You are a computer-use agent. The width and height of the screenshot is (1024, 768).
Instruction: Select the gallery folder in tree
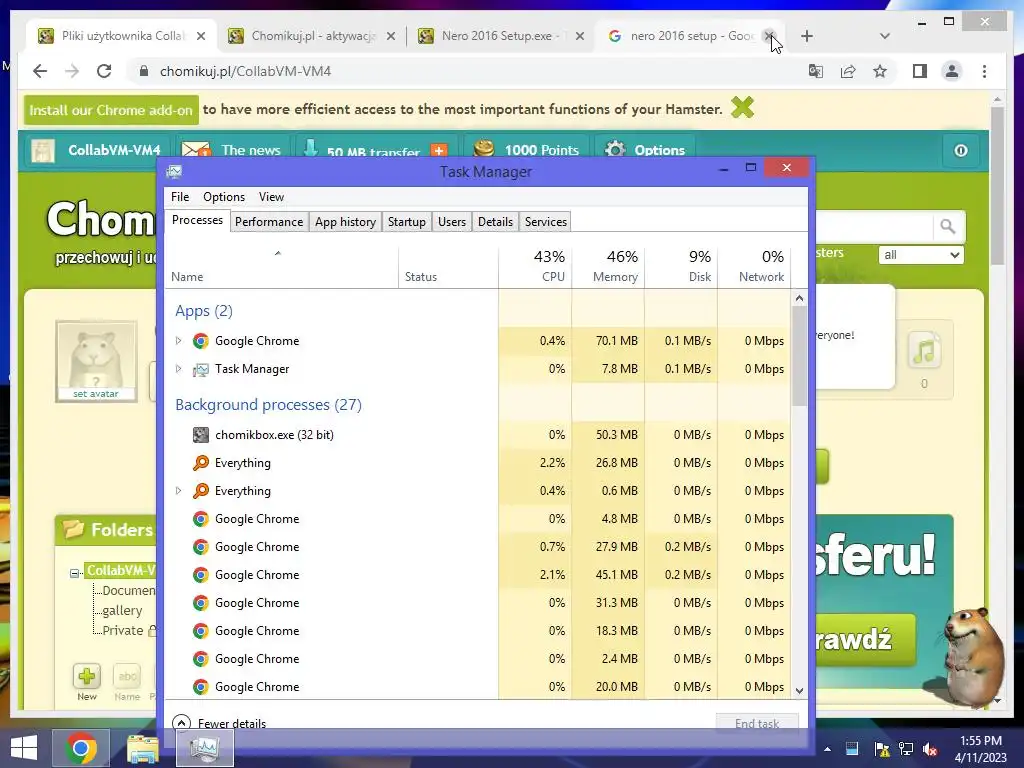pos(122,610)
